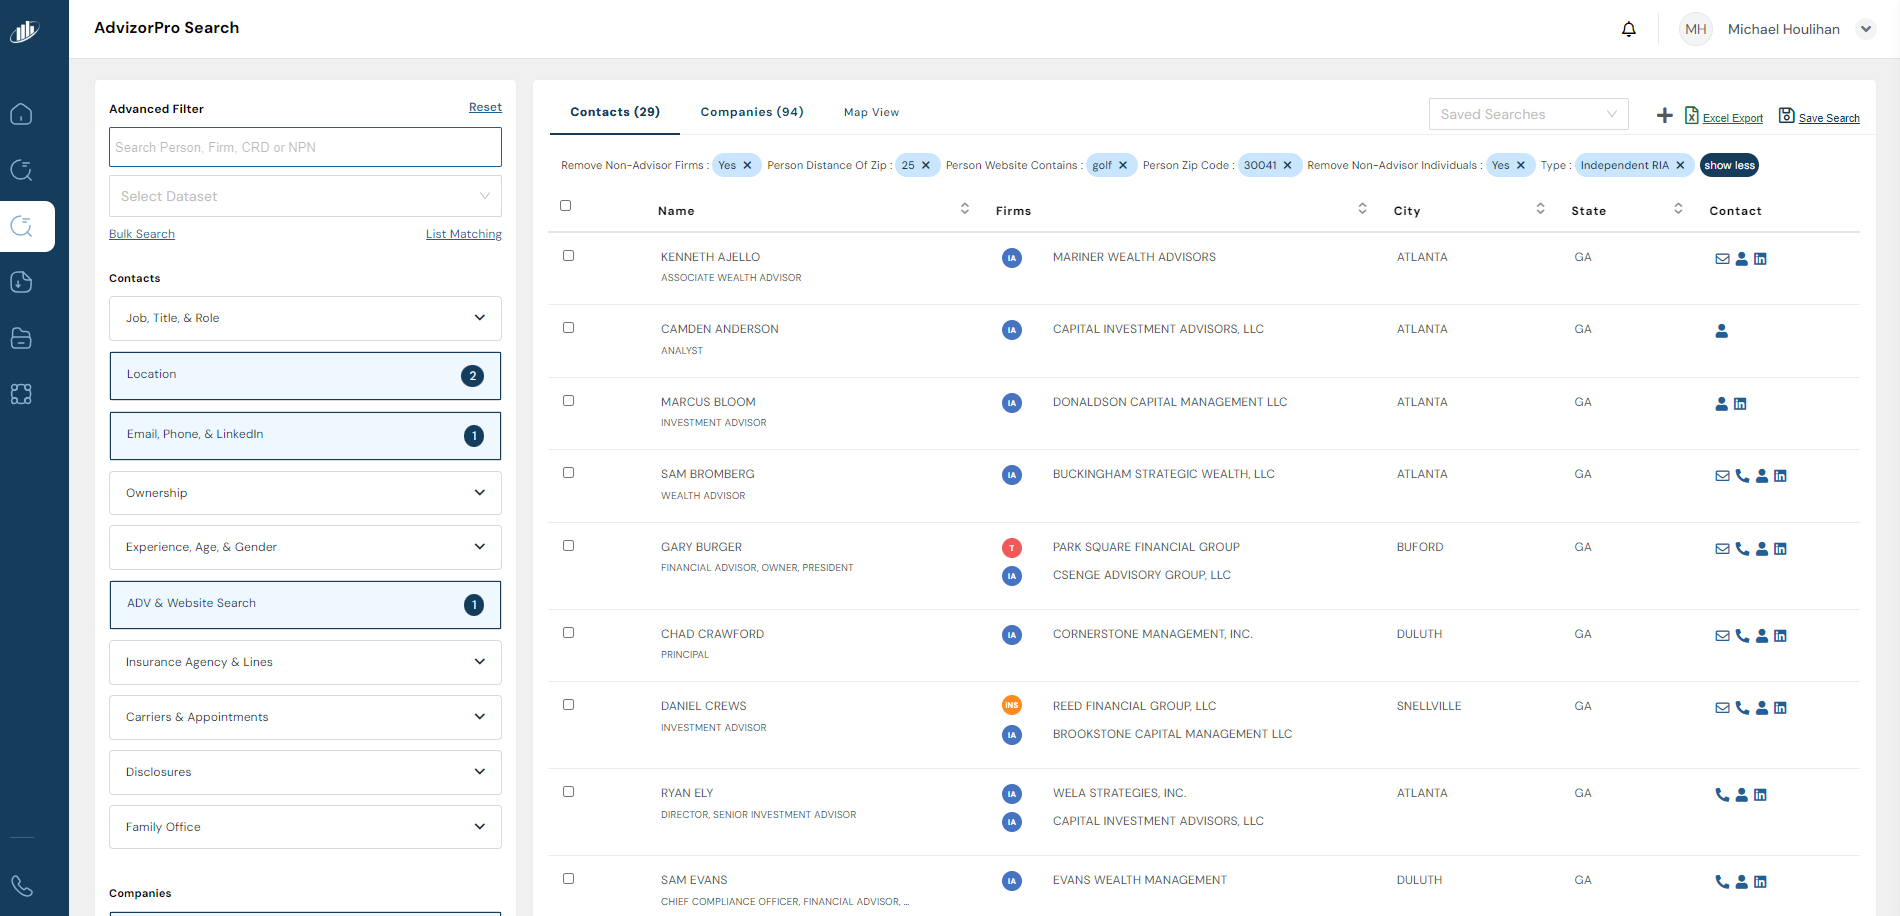The height and width of the screenshot is (916, 1900).
Task: Click the Search Person, Firm, CRD field
Action: pos(305,147)
